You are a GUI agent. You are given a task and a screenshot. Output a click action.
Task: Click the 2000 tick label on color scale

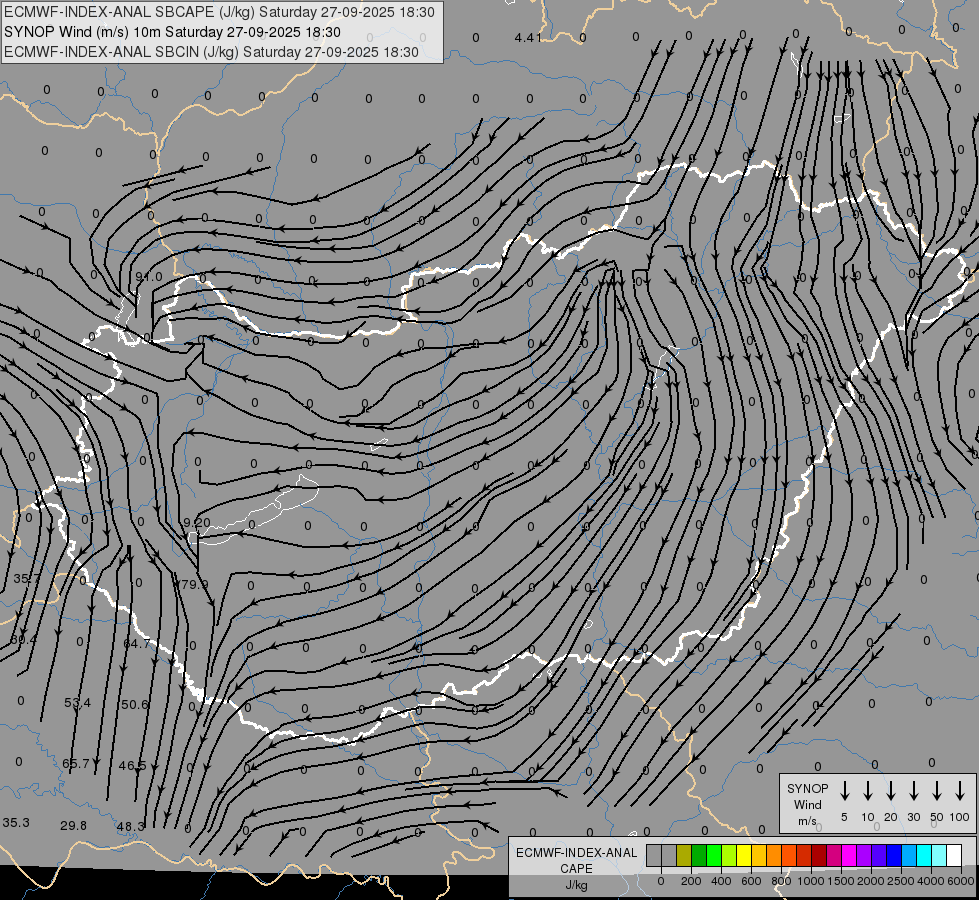pos(871,881)
